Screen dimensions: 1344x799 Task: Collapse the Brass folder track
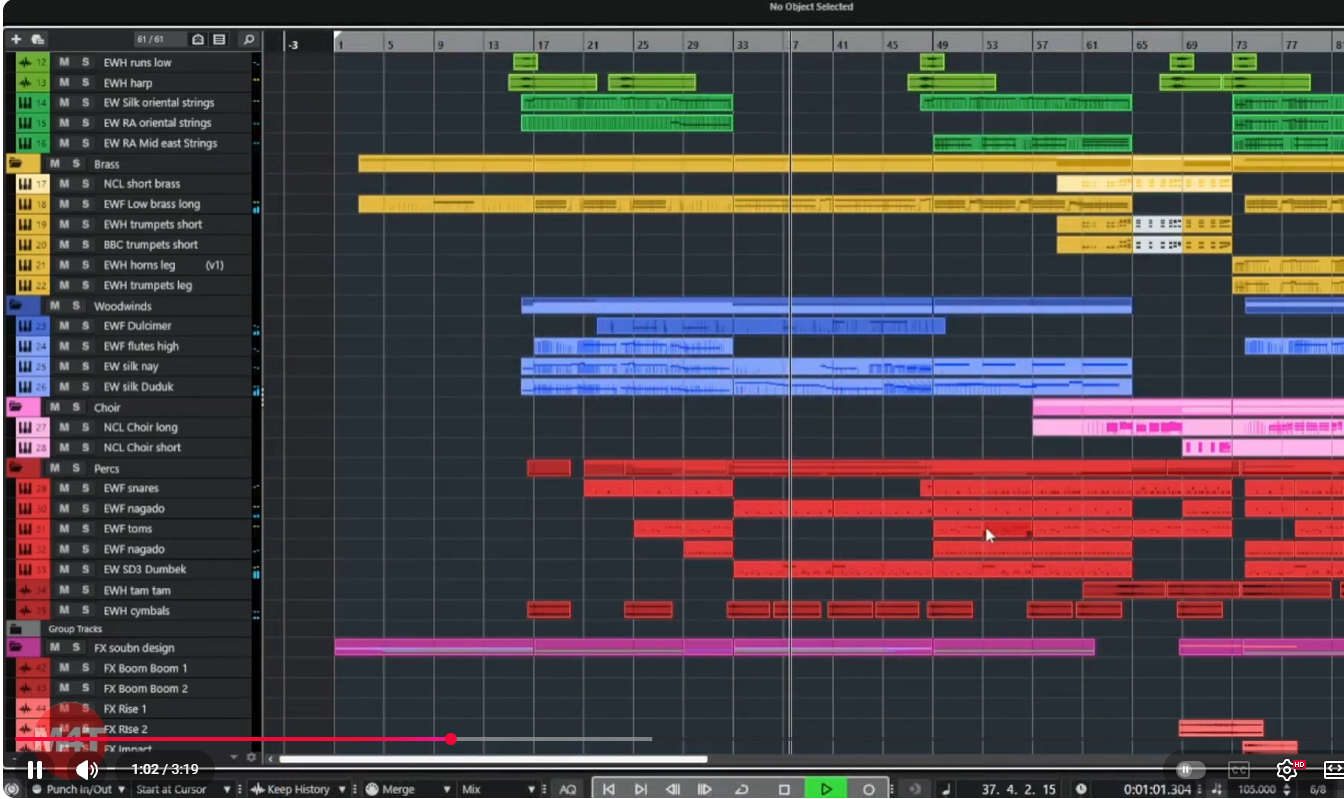[17, 164]
